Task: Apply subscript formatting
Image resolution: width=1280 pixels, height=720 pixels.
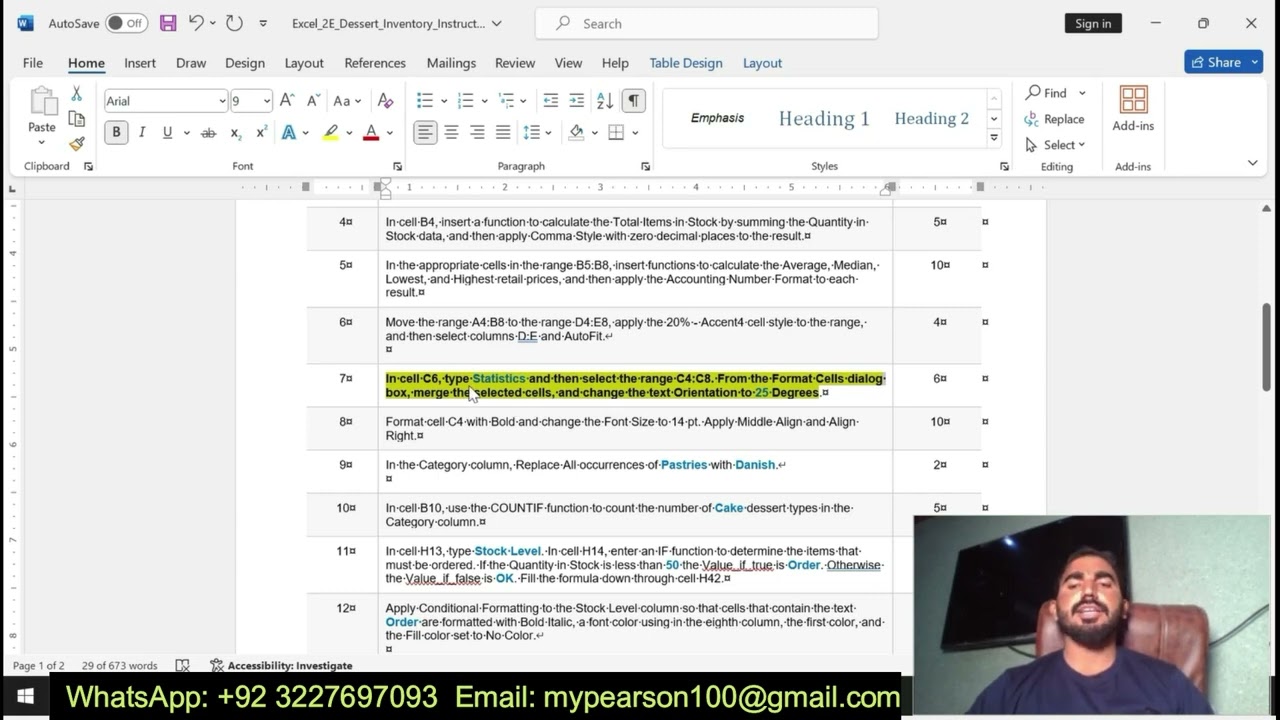Action: (236, 133)
